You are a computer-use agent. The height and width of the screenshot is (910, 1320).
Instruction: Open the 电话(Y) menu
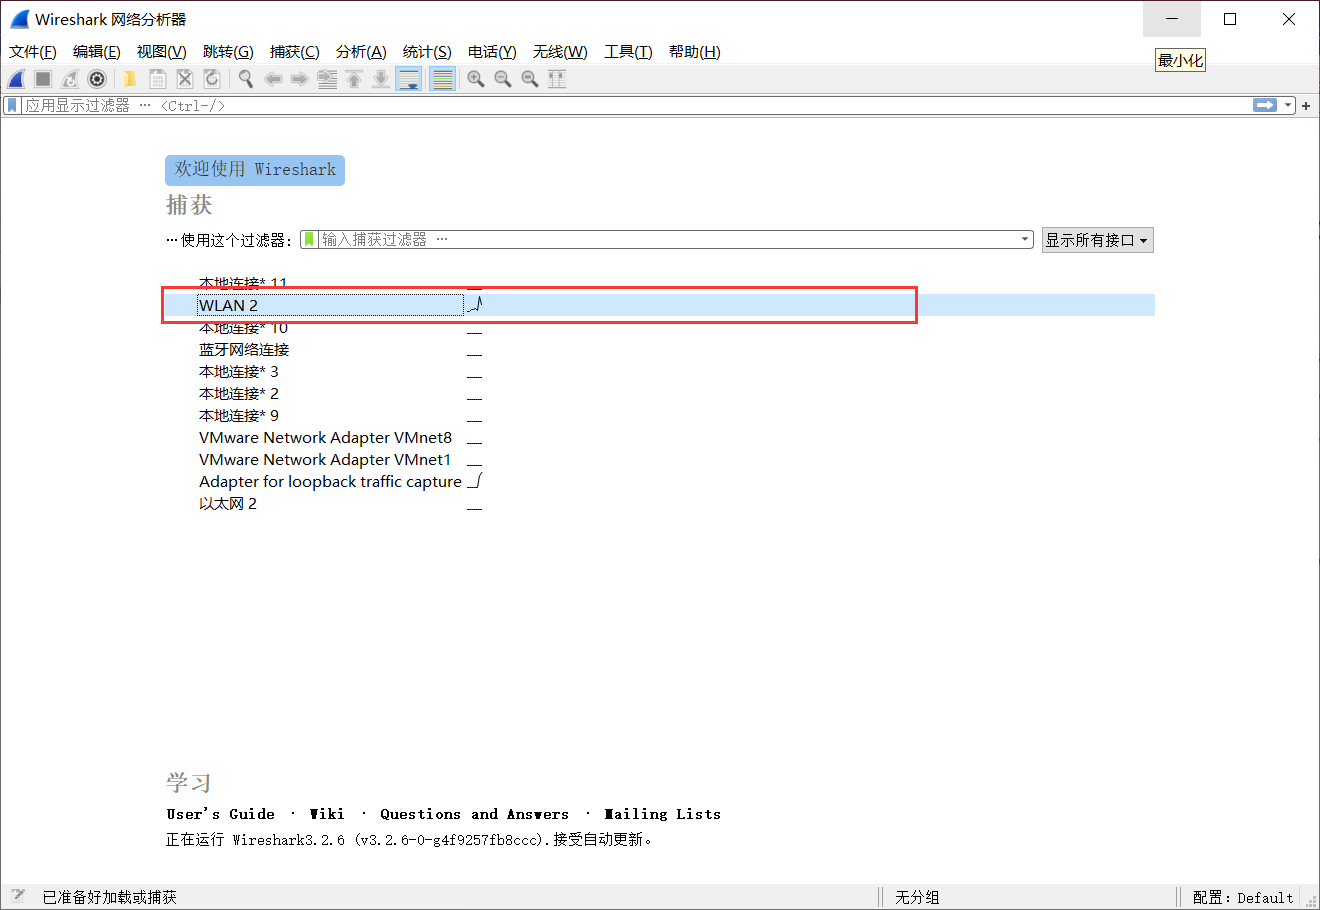[x=492, y=52]
